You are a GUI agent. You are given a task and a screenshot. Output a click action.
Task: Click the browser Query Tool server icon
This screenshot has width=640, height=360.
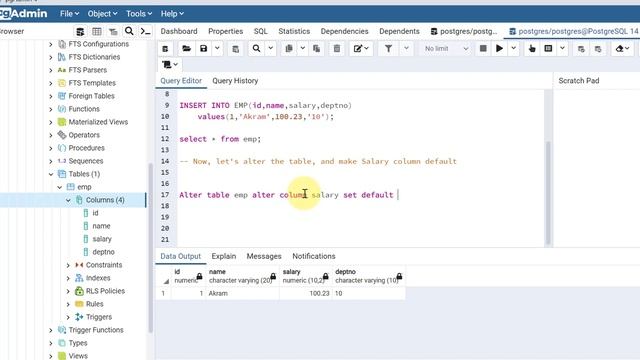pyautogui.click(x=80, y=31)
